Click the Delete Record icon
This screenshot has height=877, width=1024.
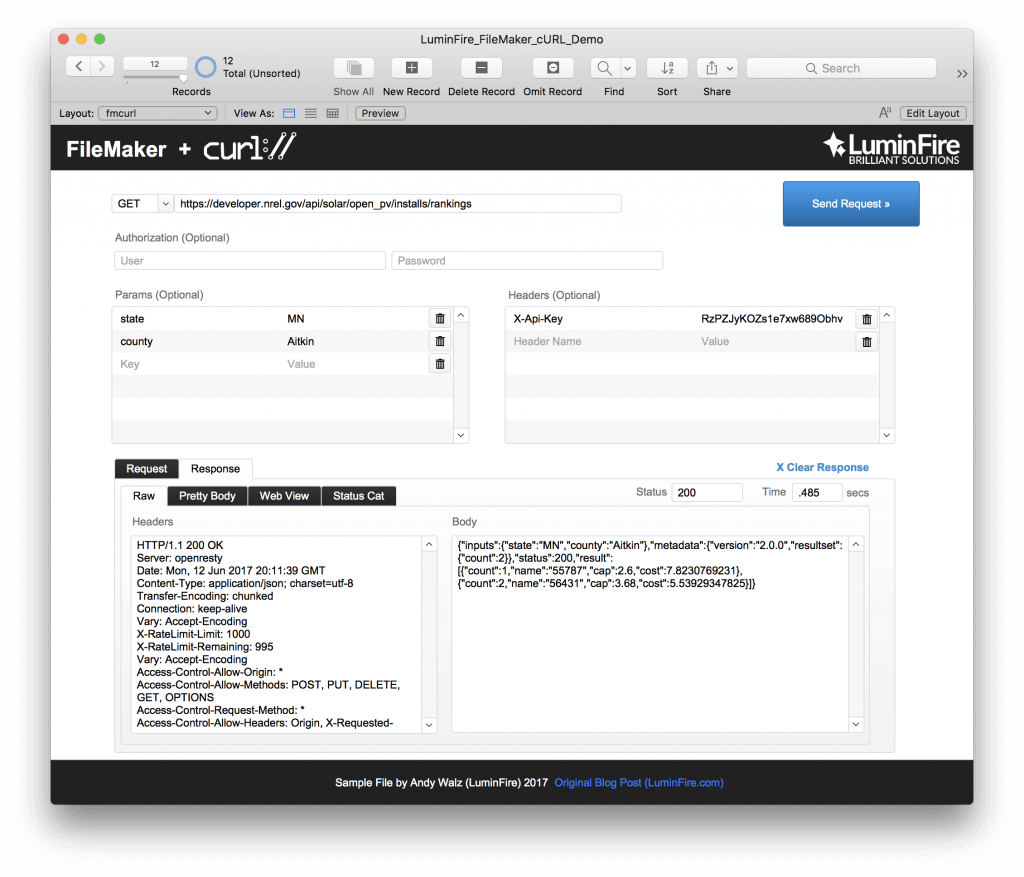click(481, 68)
